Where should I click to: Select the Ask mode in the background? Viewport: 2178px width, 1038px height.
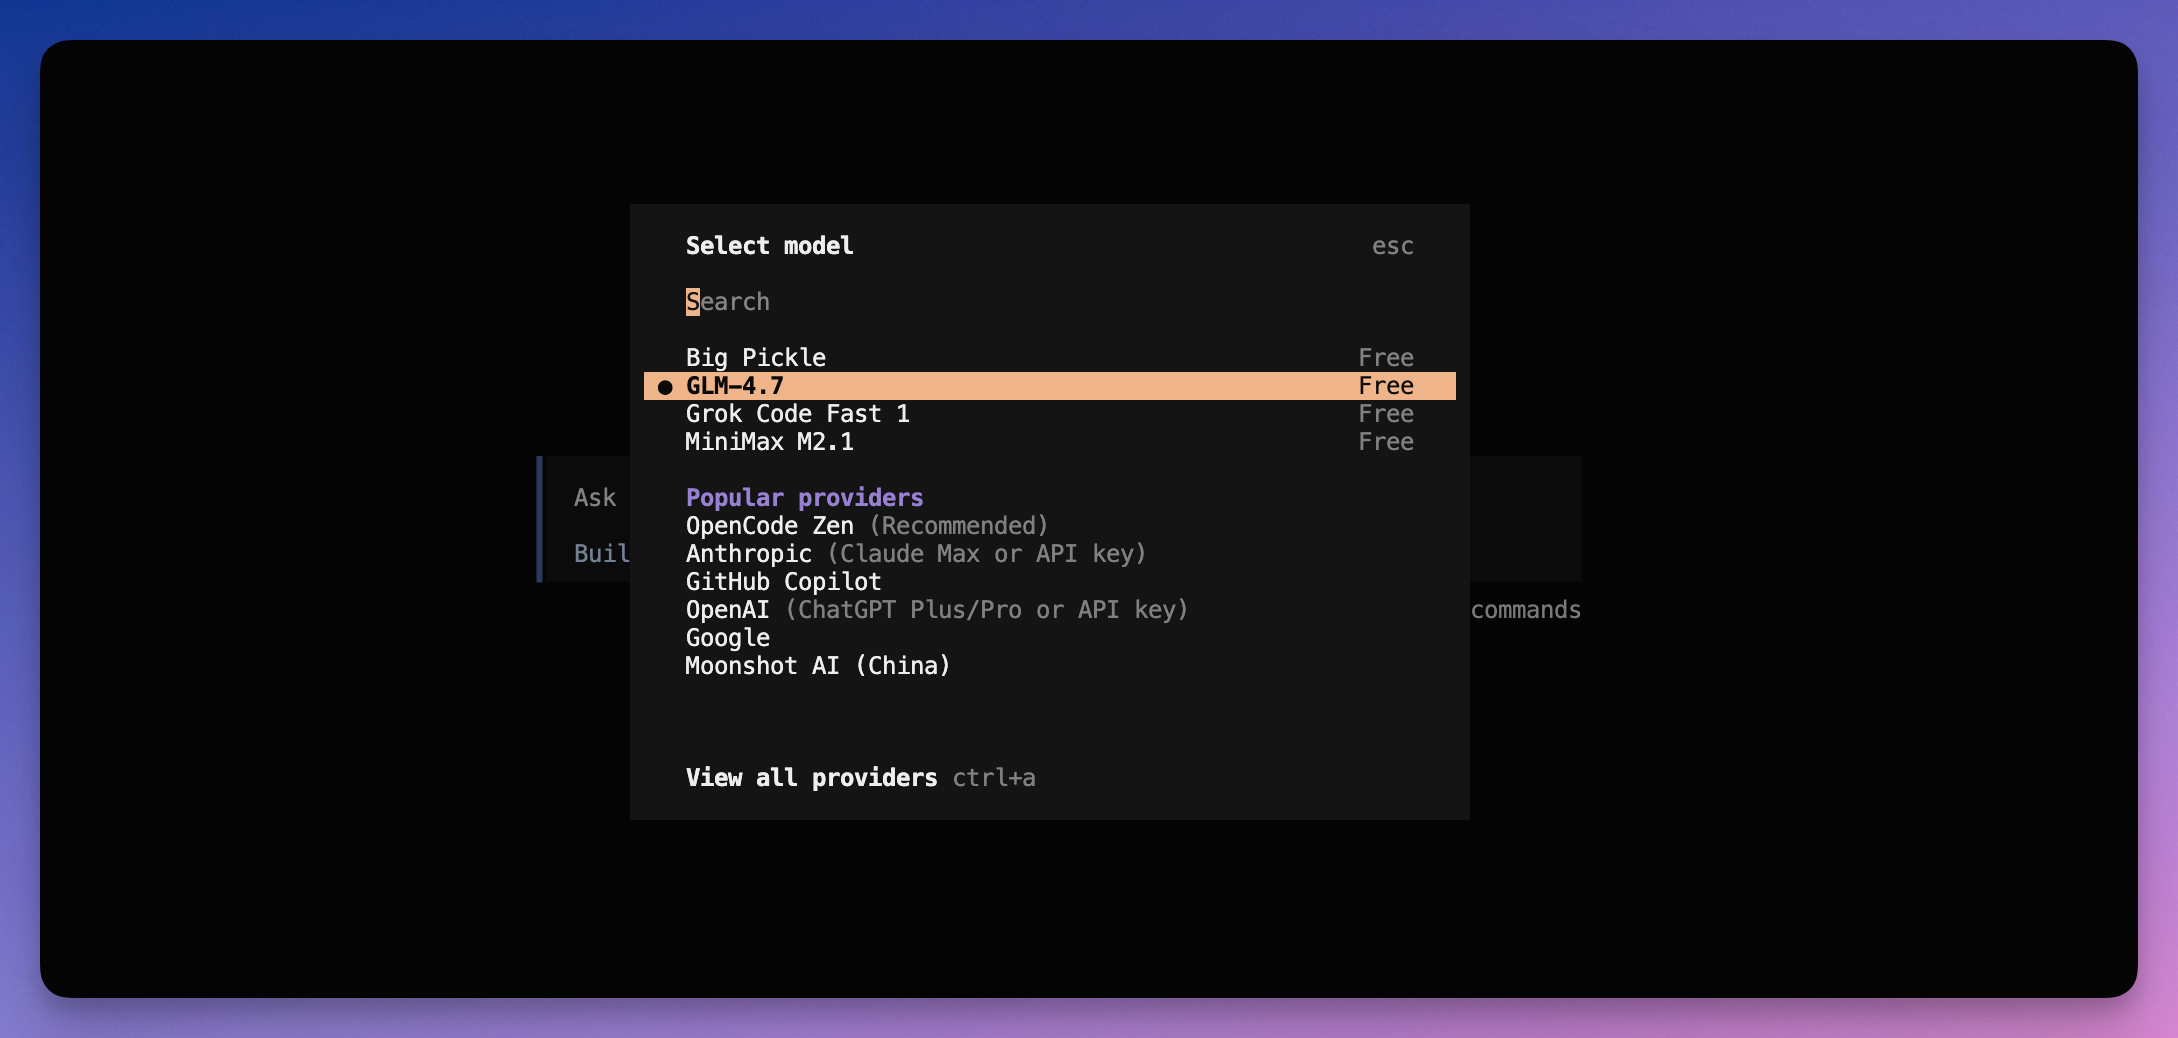pos(594,497)
